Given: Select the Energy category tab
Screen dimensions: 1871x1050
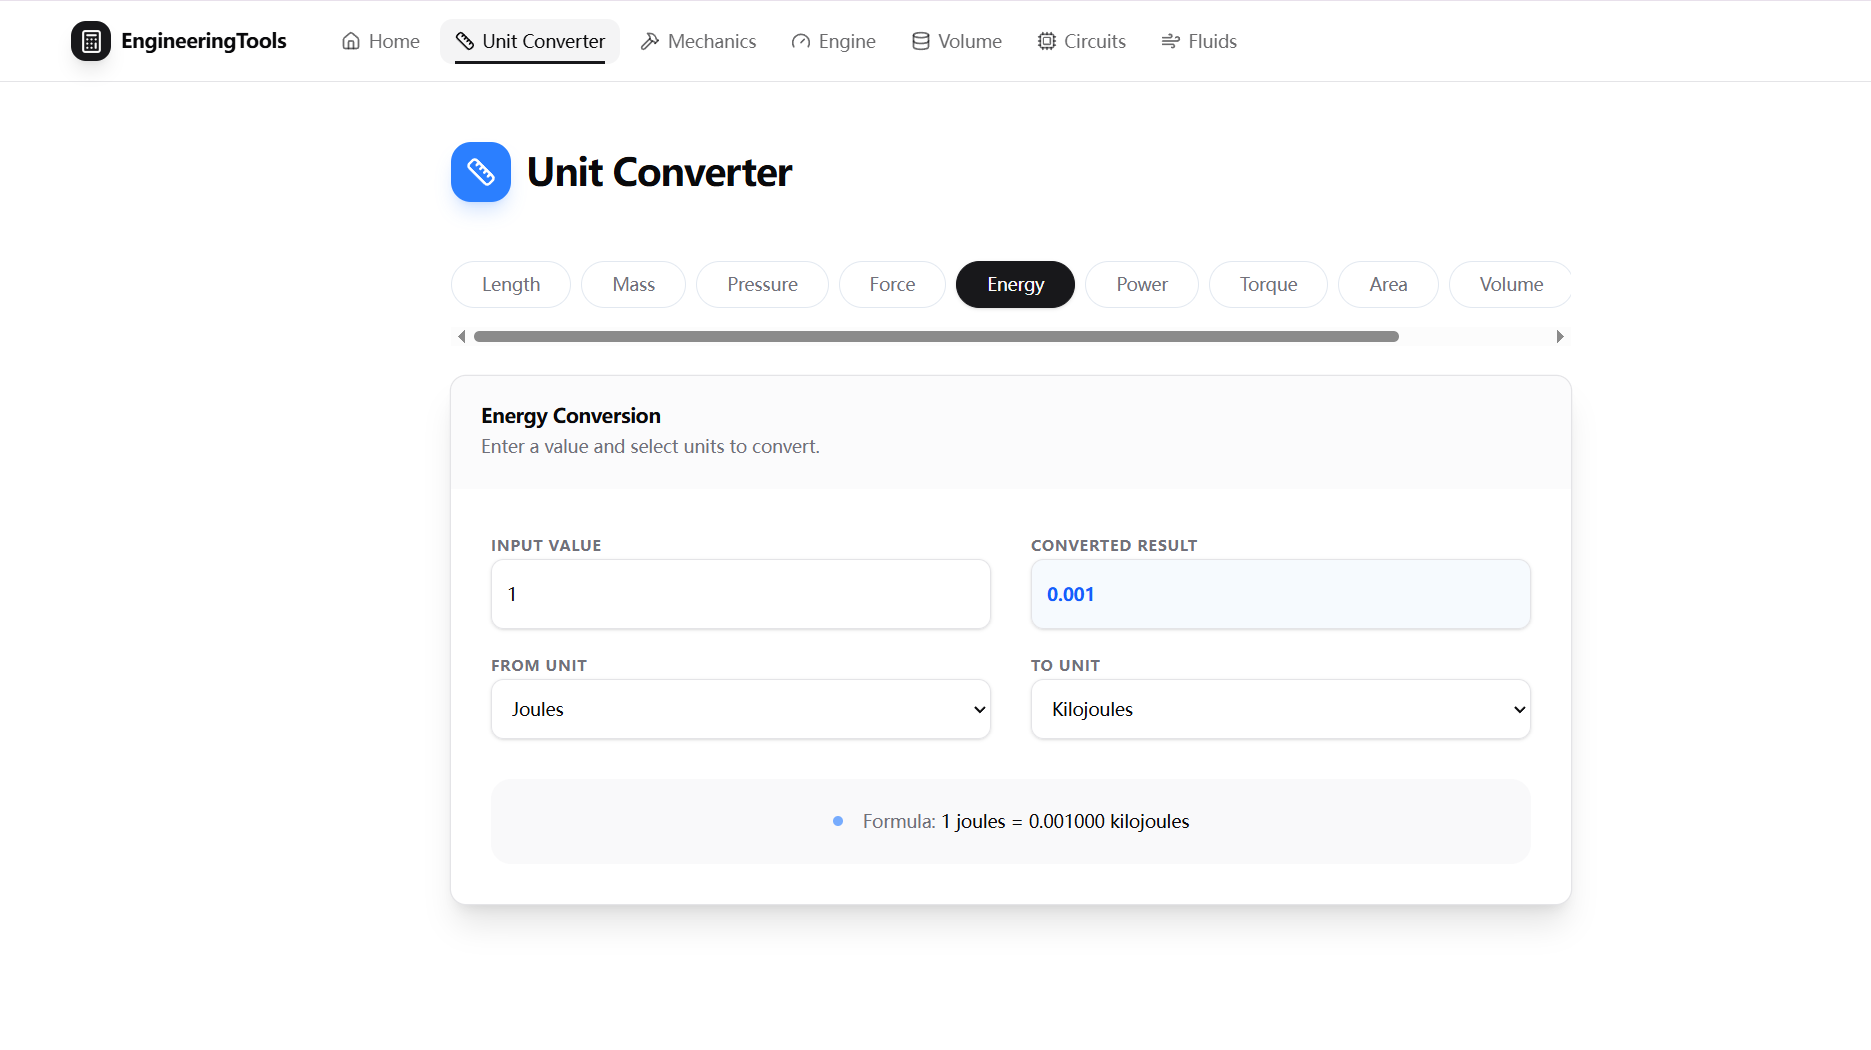Looking at the screenshot, I should click(x=1014, y=284).
